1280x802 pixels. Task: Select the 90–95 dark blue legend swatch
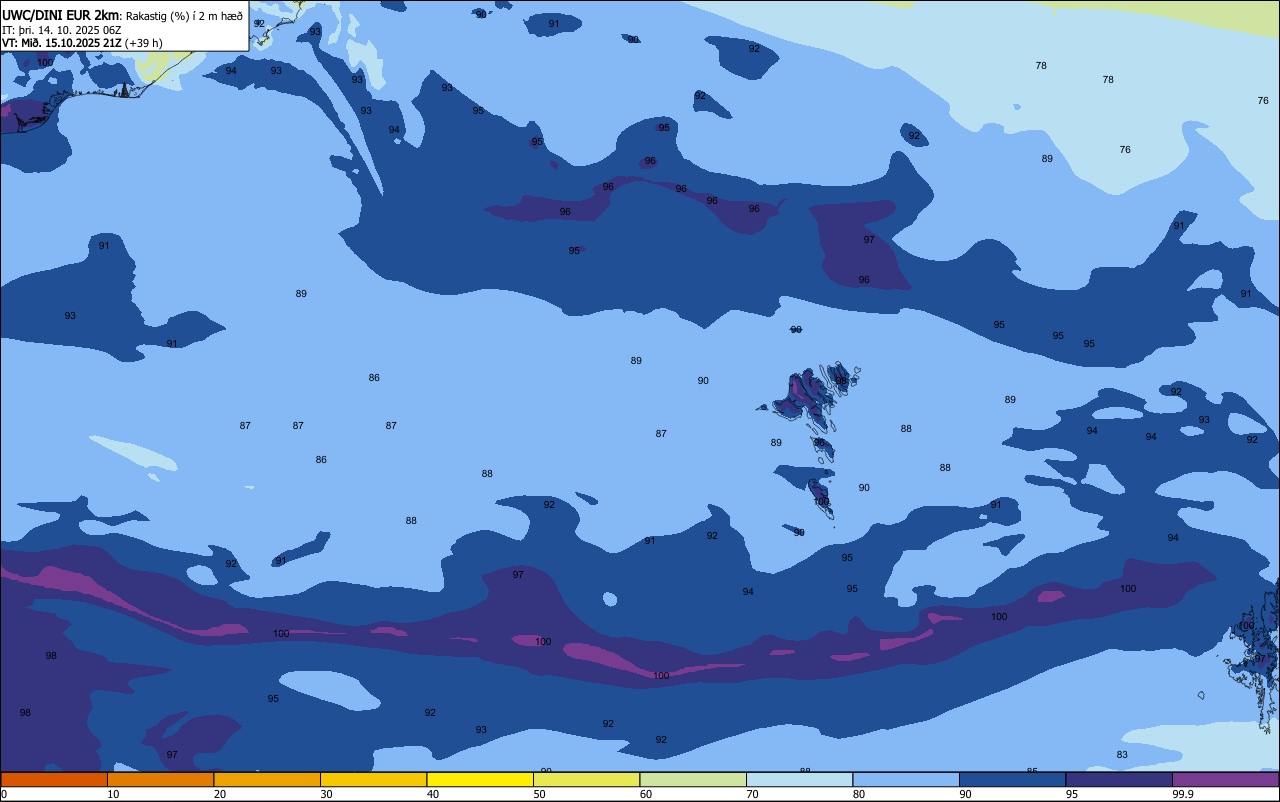1012,780
